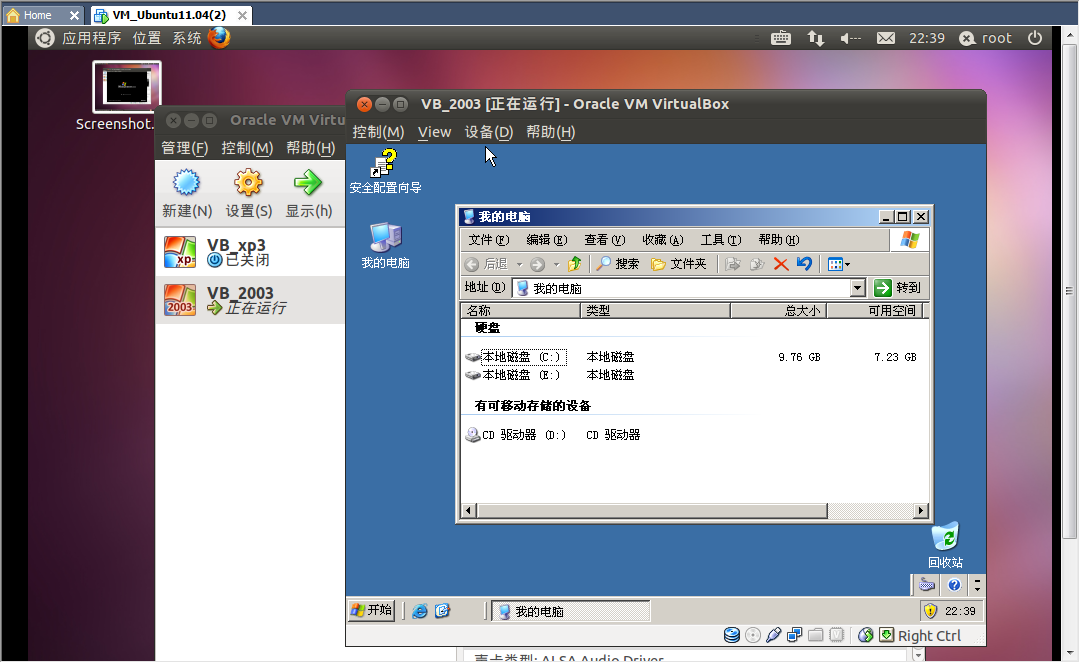Image resolution: width=1080 pixels, height=663 pixels.
Task: Click the 安全配置向导 desktop shortcut
Action: (x=385, y=172)
